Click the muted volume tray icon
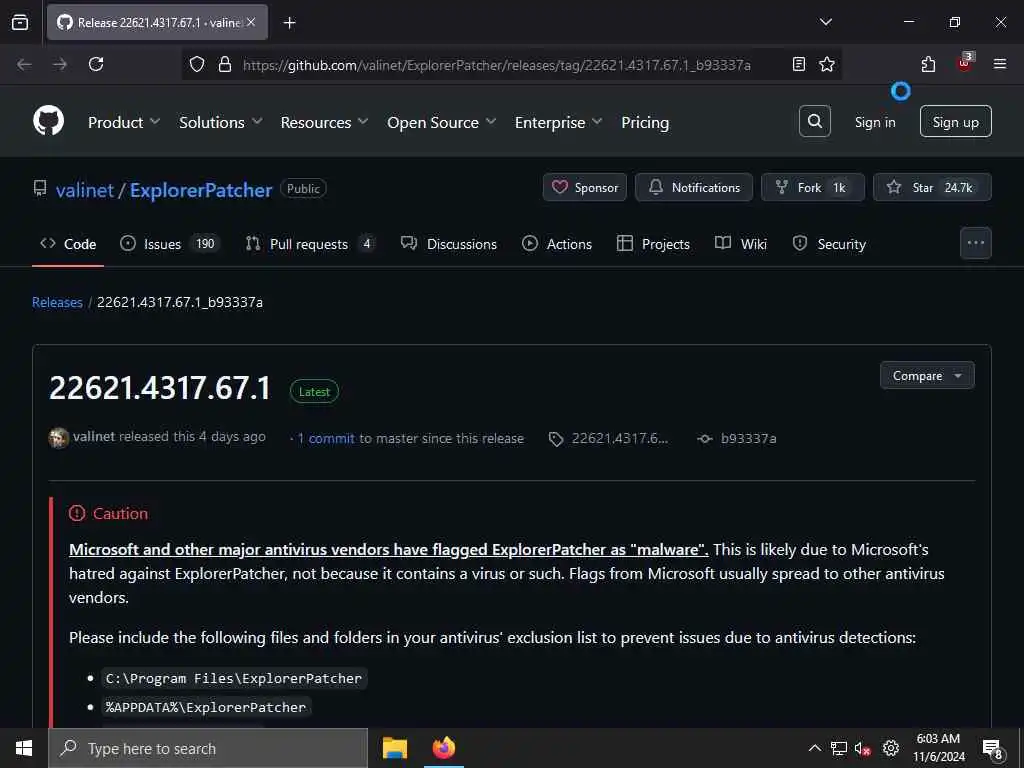 tap(862, 748)
